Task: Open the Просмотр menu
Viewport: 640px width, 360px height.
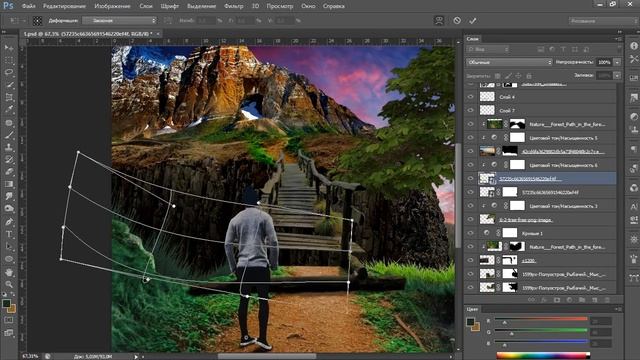Action: pos(280,6)
